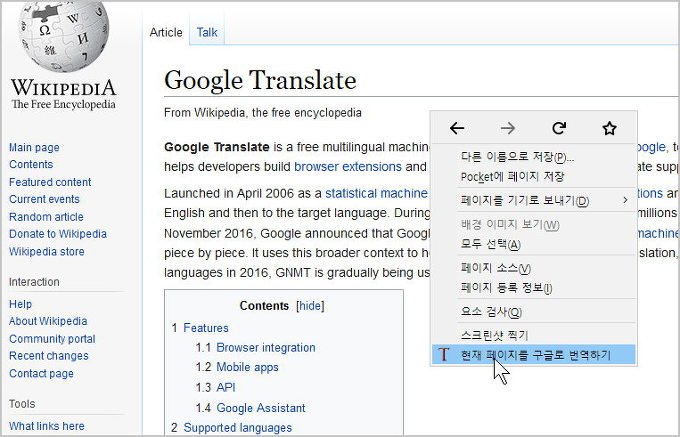Jump to Features section in contents
680x437 pixels.
coord(206,328)
